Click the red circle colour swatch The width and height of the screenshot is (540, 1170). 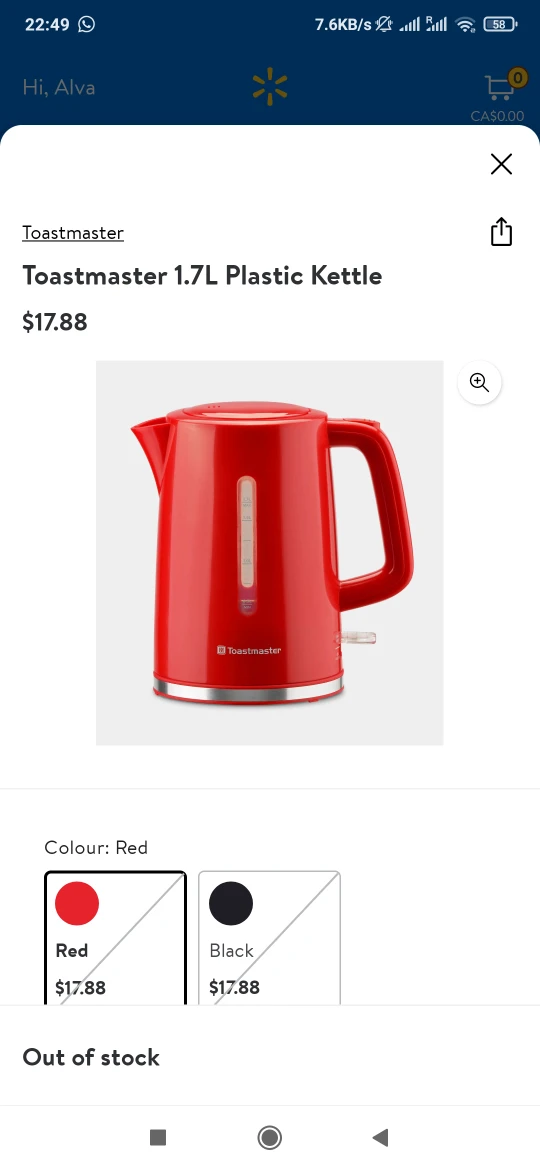coord(77,903)
